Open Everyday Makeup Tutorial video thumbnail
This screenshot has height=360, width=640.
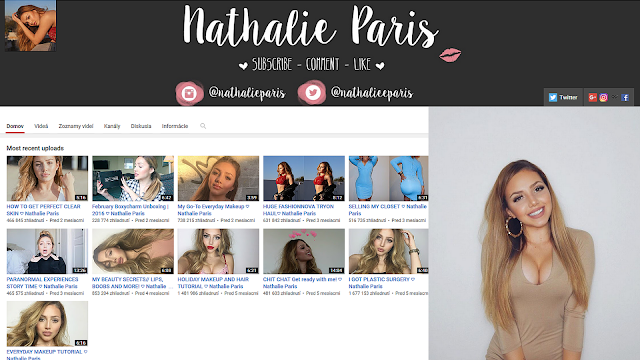[x=47, y=324]
